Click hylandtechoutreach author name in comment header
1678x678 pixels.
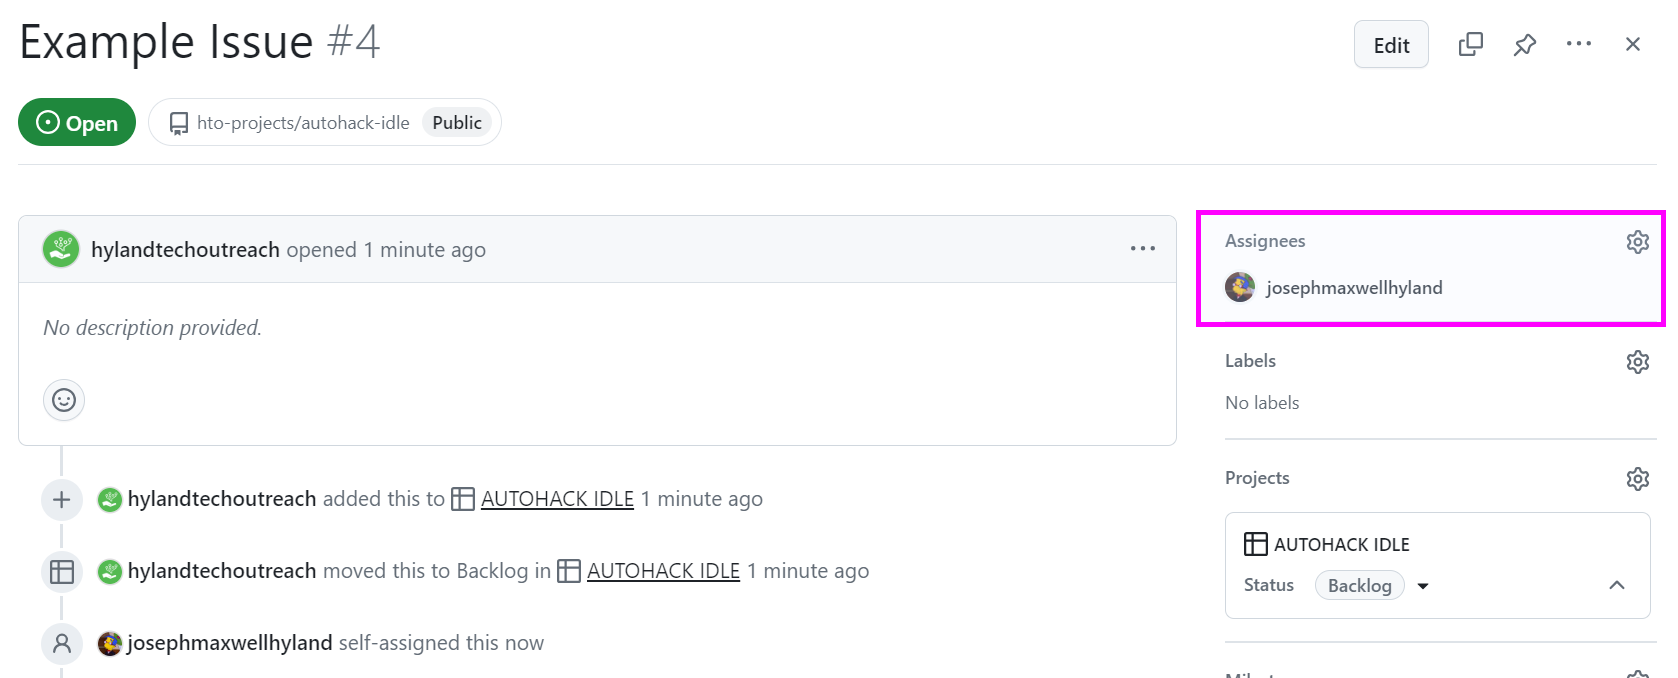click(x=185, y=250)
